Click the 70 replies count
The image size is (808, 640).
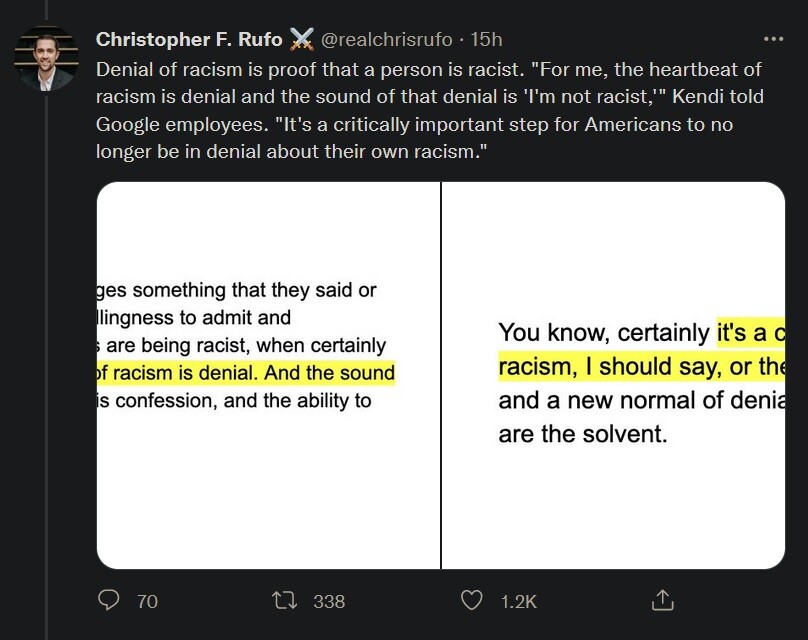coord(147,601)
